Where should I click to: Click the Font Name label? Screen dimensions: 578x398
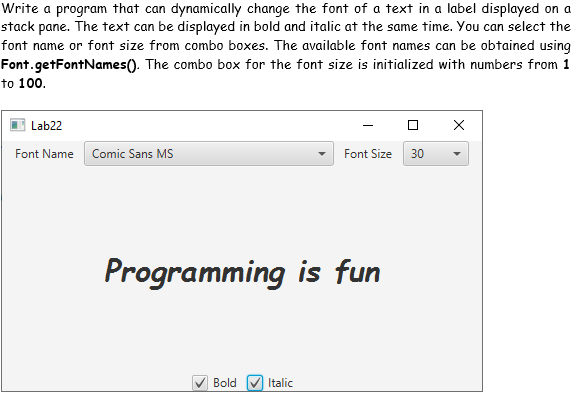coord(44,154)
